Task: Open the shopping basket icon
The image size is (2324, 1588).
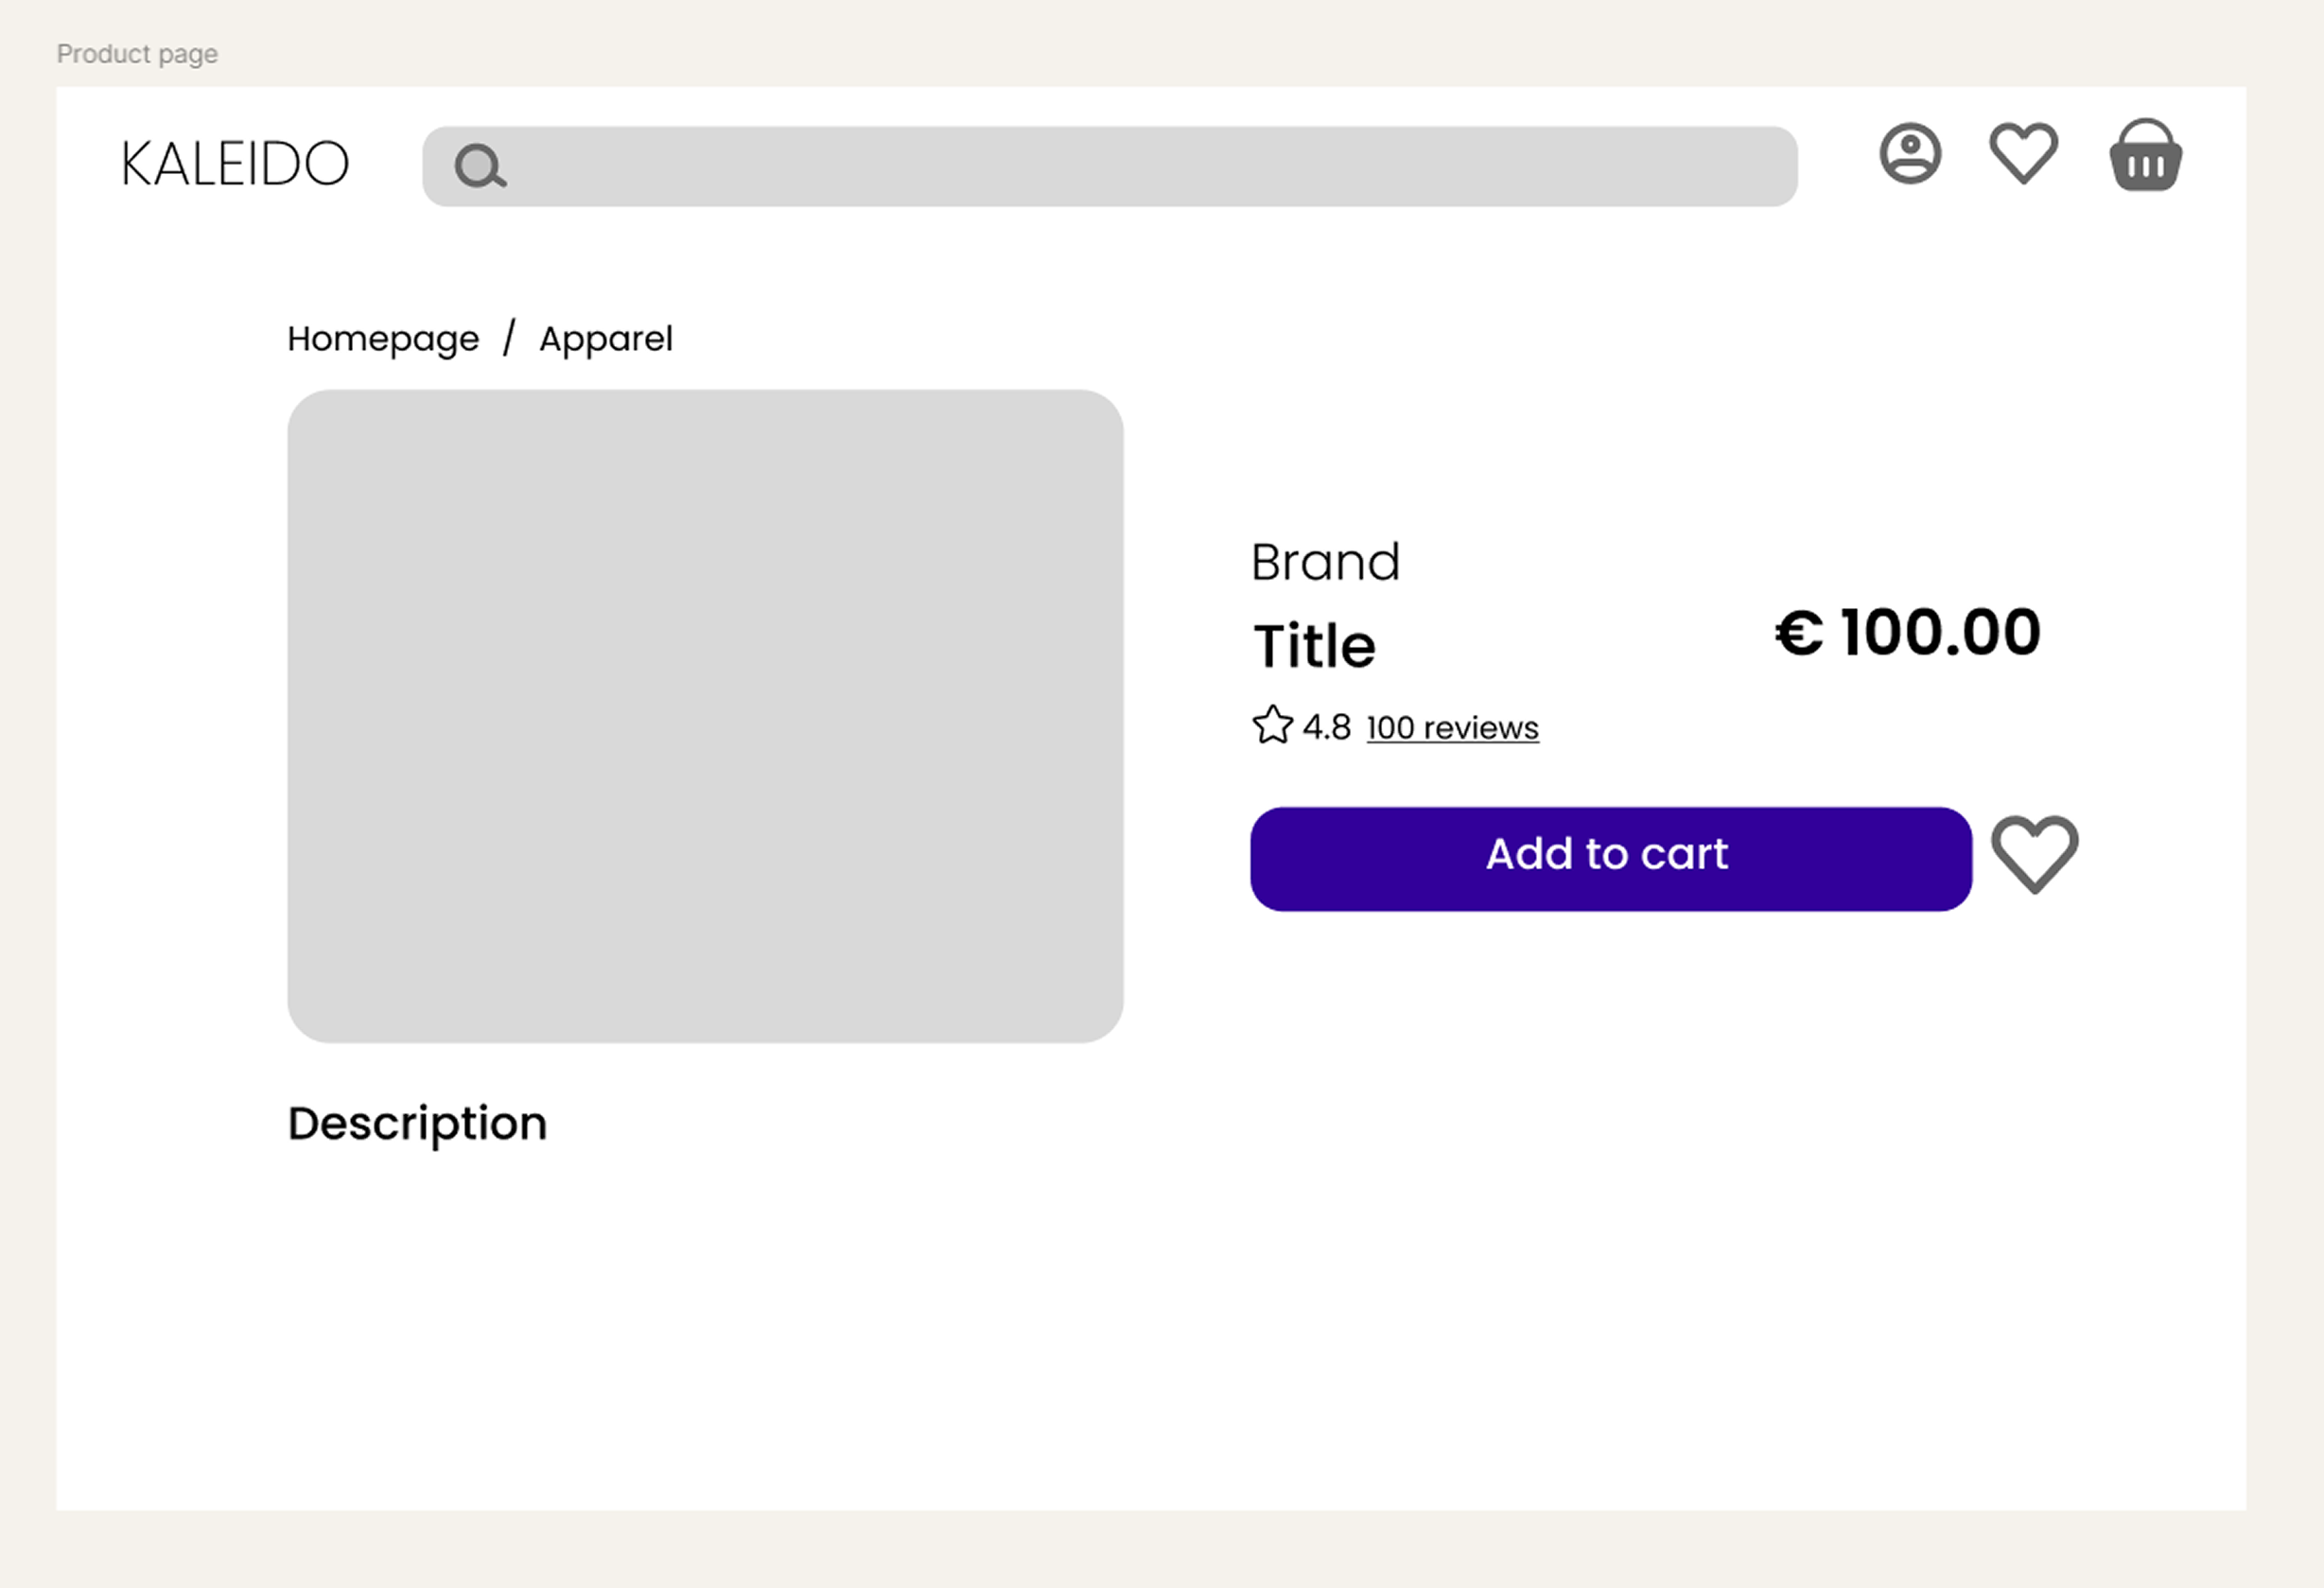Action: tap(2146, 155)
